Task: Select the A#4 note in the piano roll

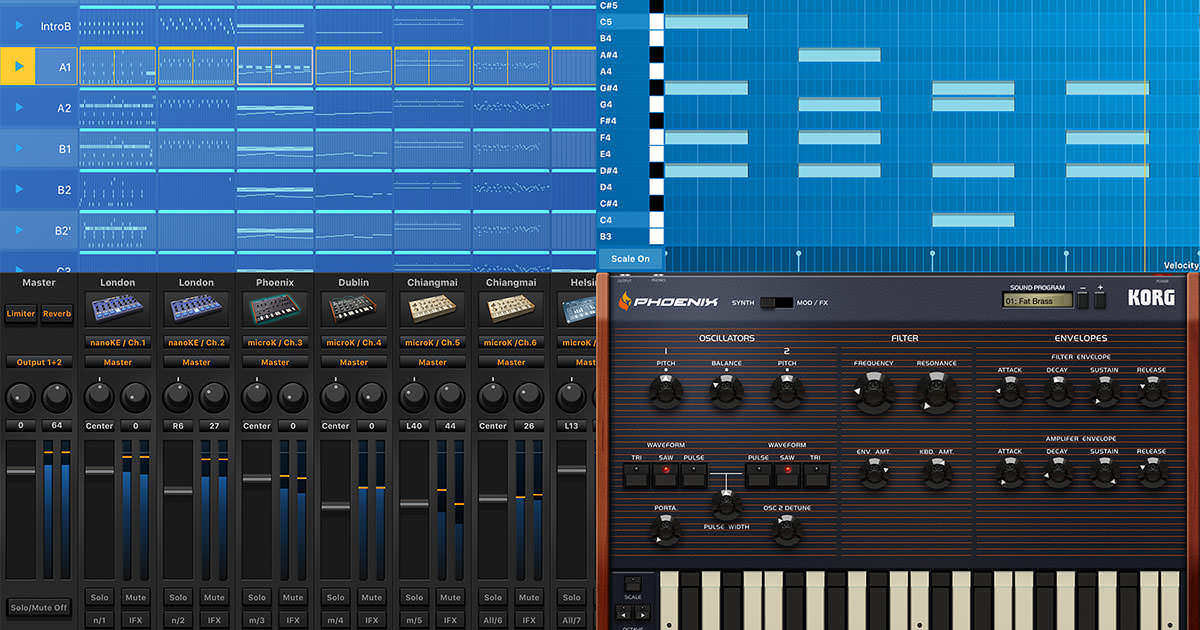Action: 839,55
